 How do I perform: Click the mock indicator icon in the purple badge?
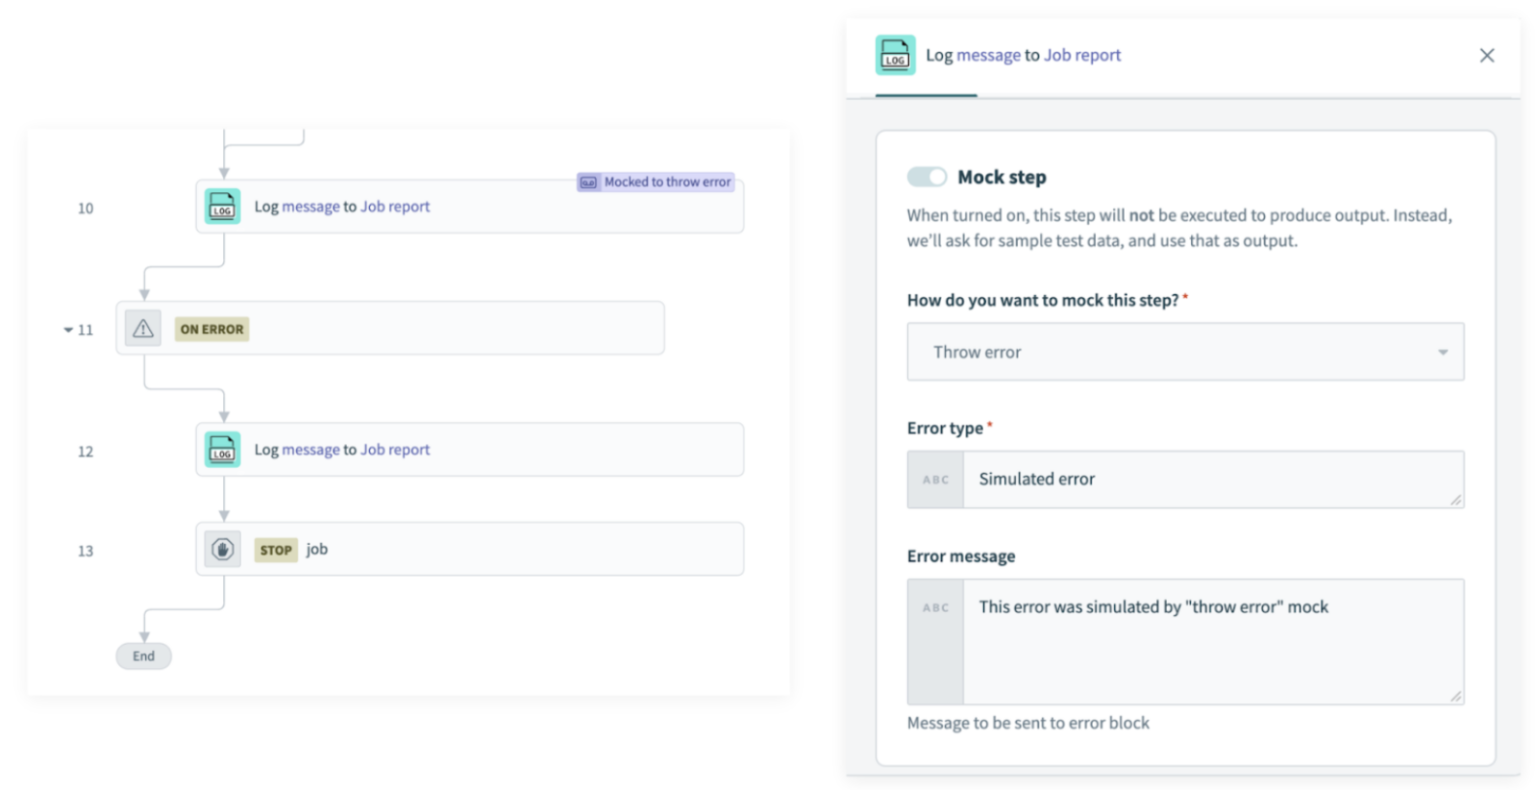[x=588, y=181]
